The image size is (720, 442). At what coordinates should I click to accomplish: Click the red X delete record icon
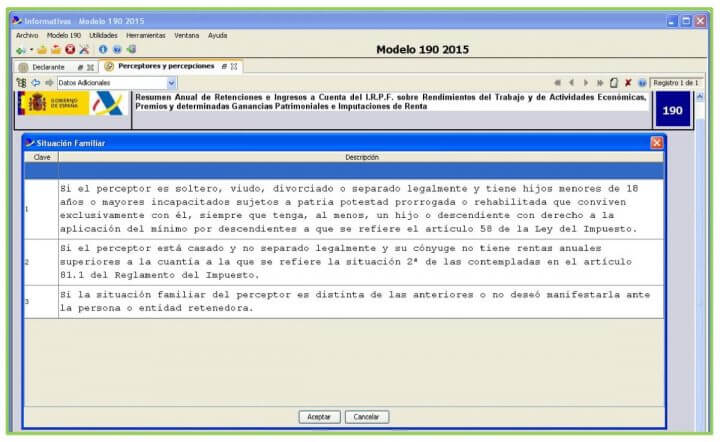click(x=628, y=83)
